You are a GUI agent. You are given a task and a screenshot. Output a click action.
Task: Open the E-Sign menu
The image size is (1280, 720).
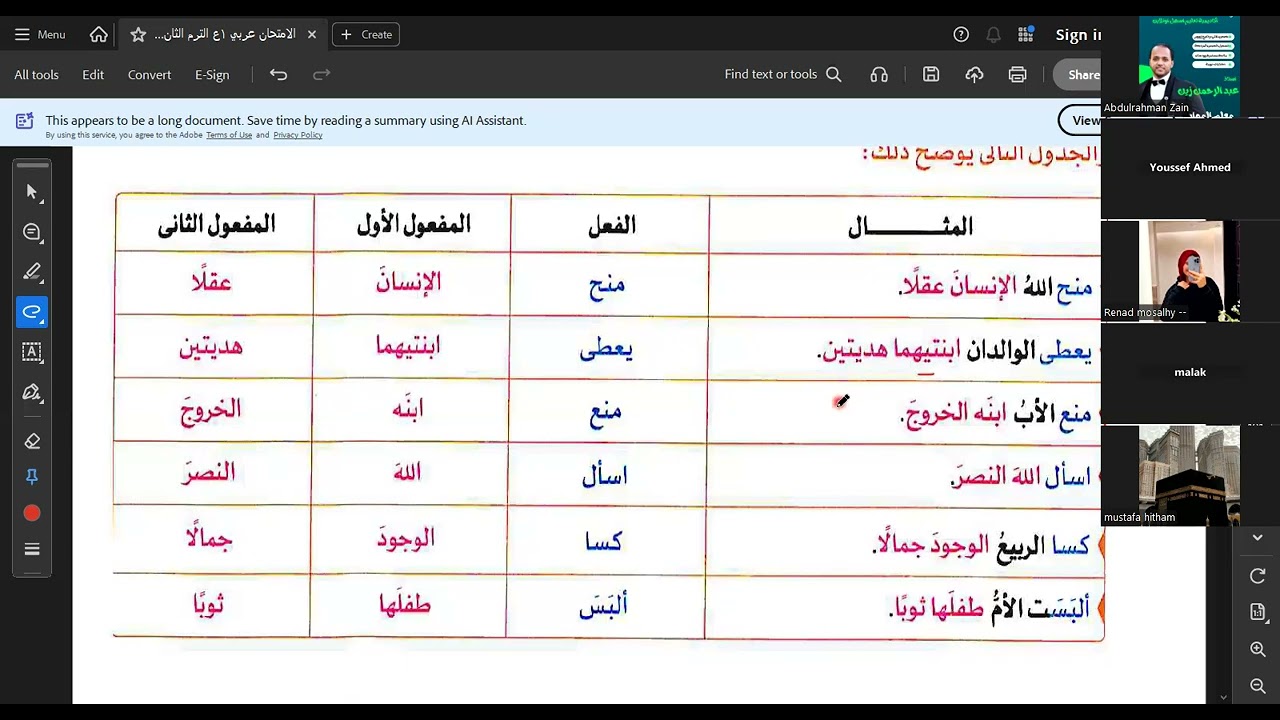click(212, 74)
